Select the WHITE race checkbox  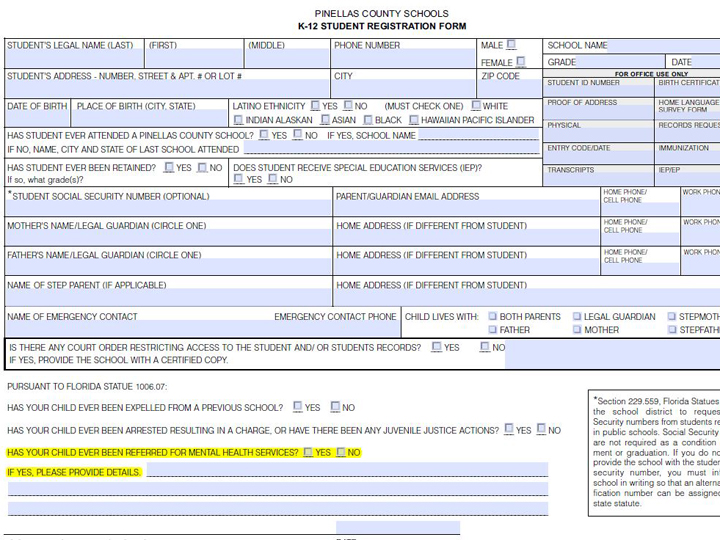(476, 106)
